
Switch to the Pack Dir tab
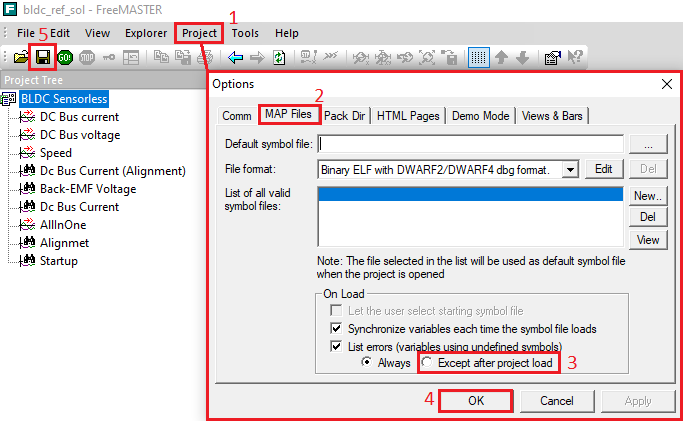pyautogui.click(x=345, y=116)
